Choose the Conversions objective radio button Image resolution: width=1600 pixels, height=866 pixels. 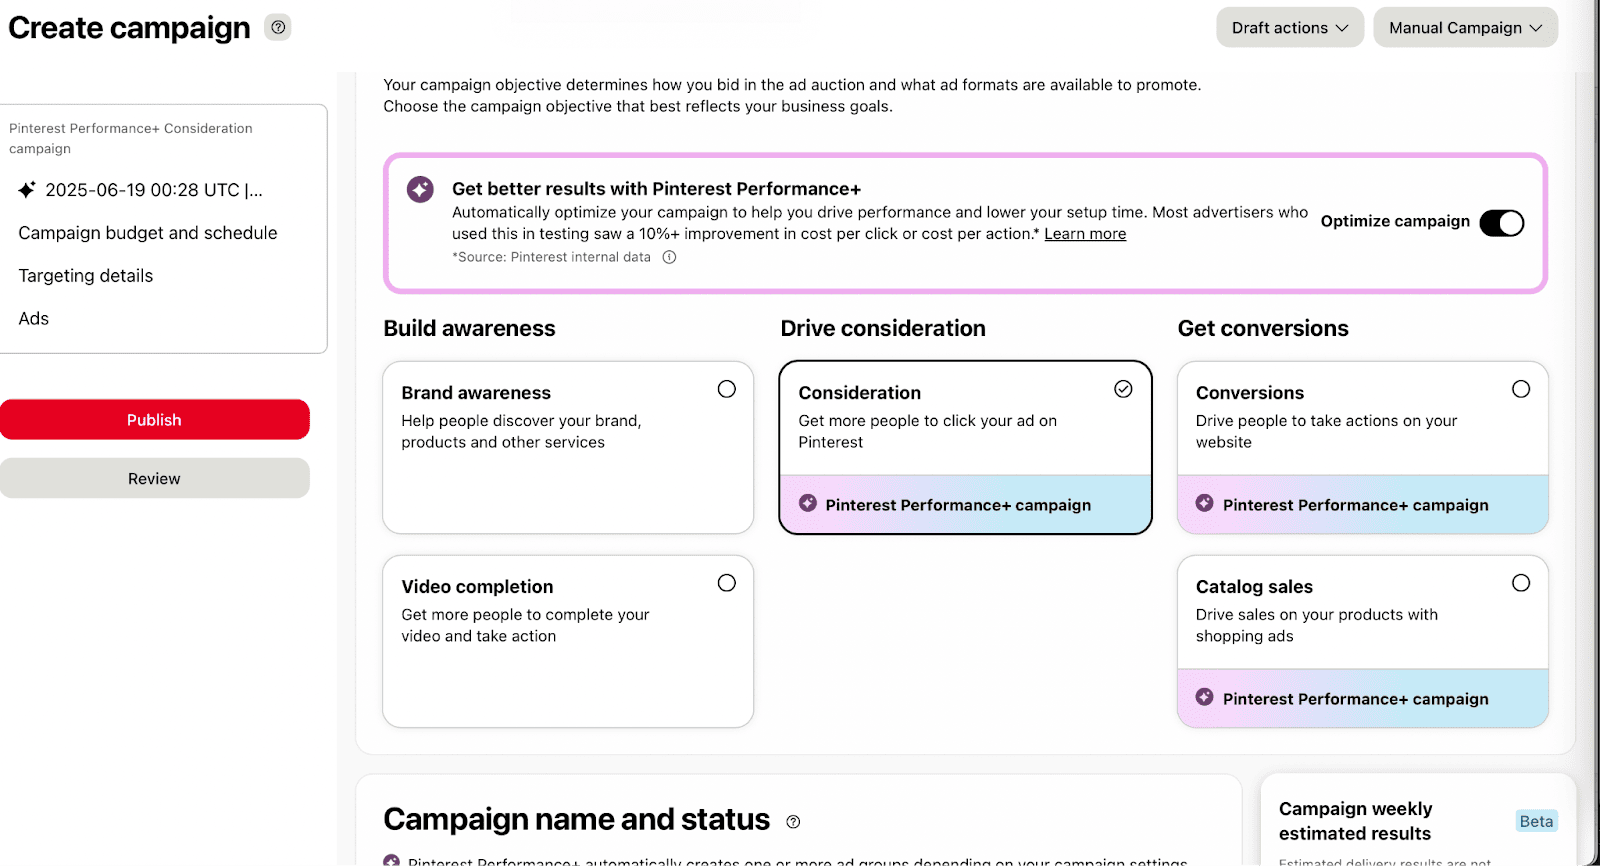coord(1521,389)
